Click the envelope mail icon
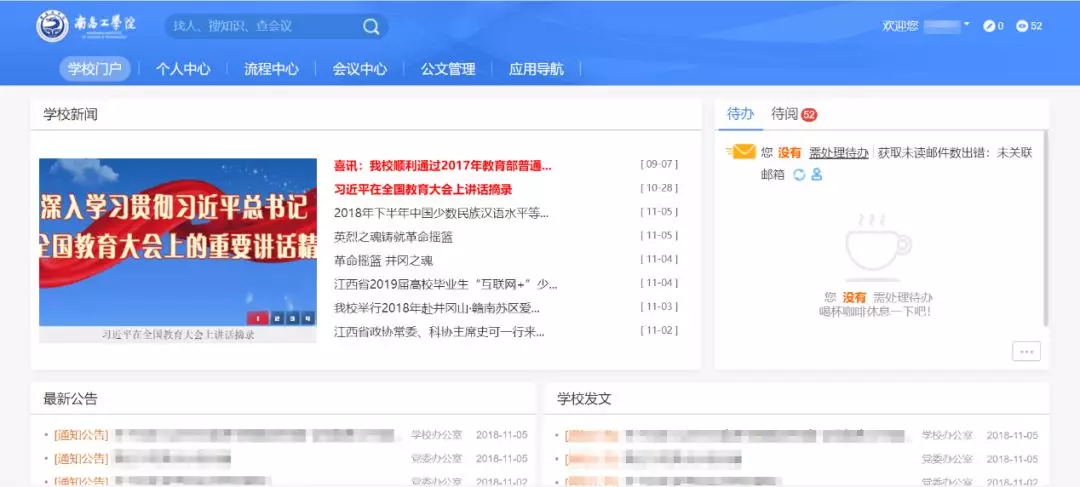Image resolution: width=1080 pixels, height=487 pixels. click(742, 152)
